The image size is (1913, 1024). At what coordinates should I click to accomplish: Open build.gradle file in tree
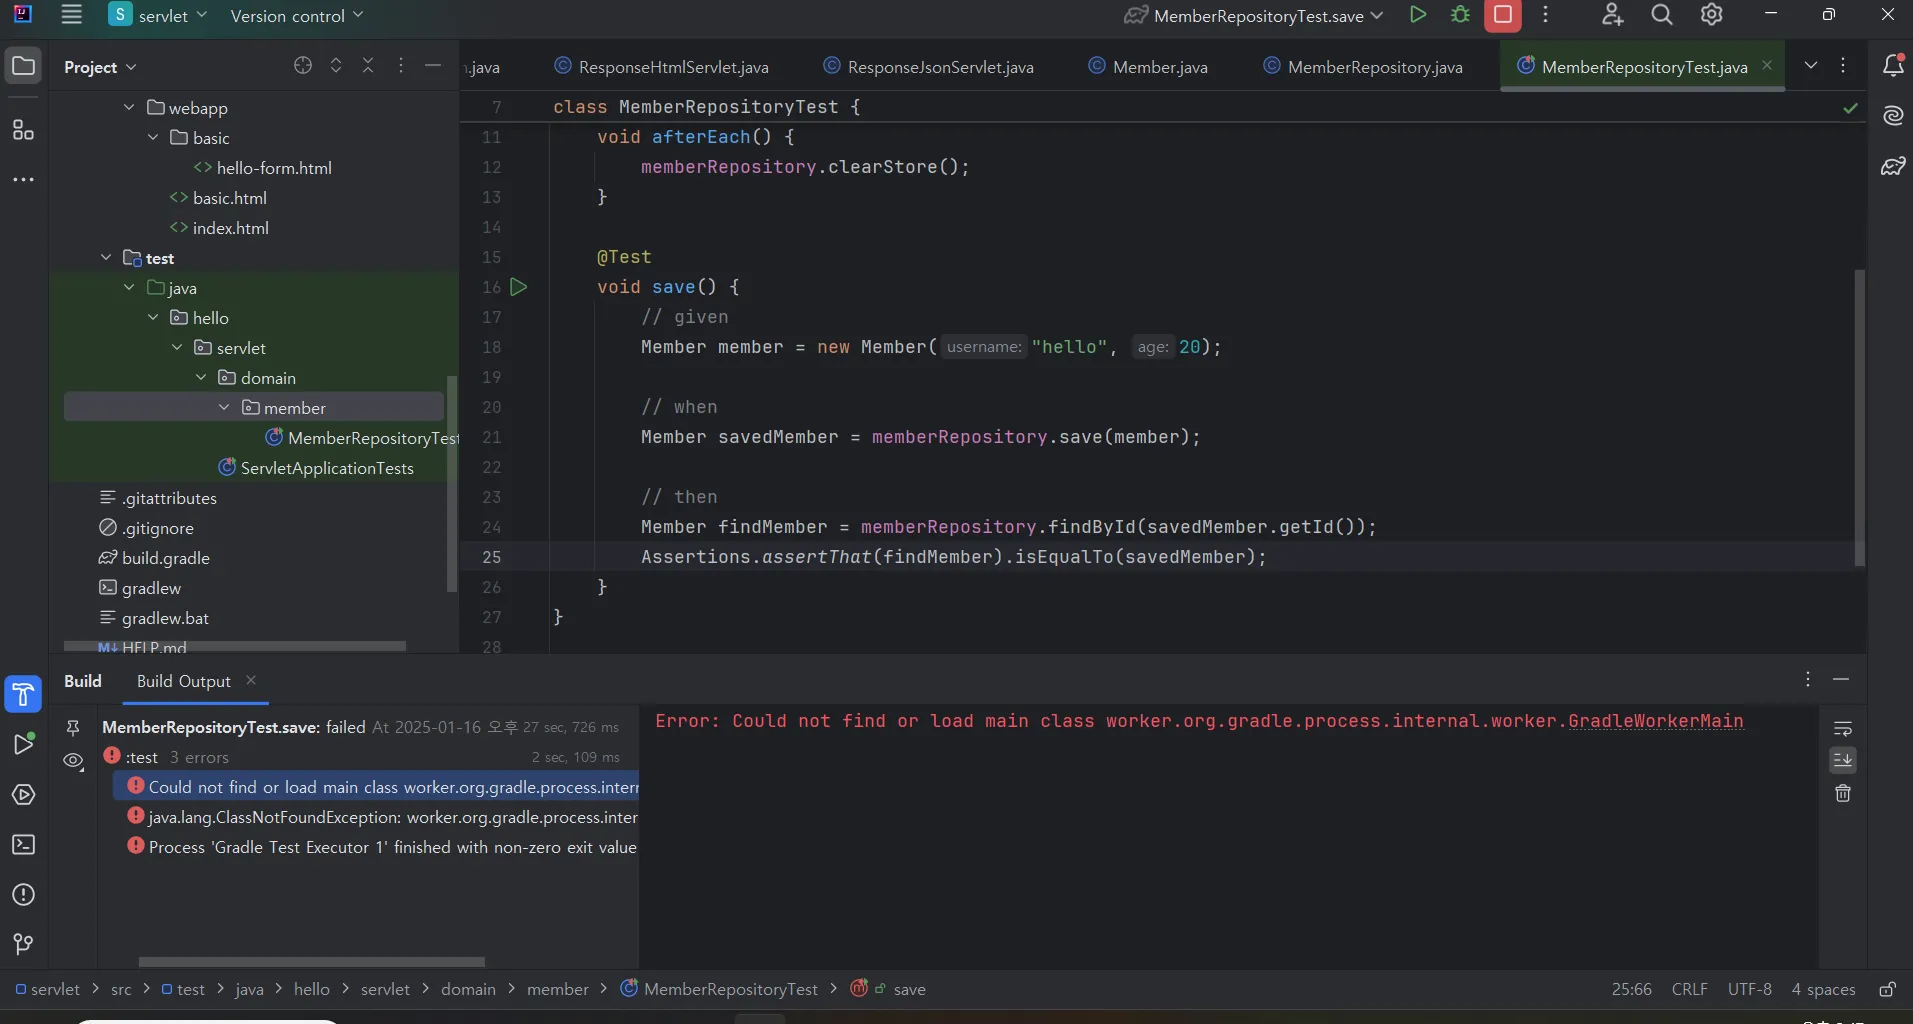click(166, 558)
